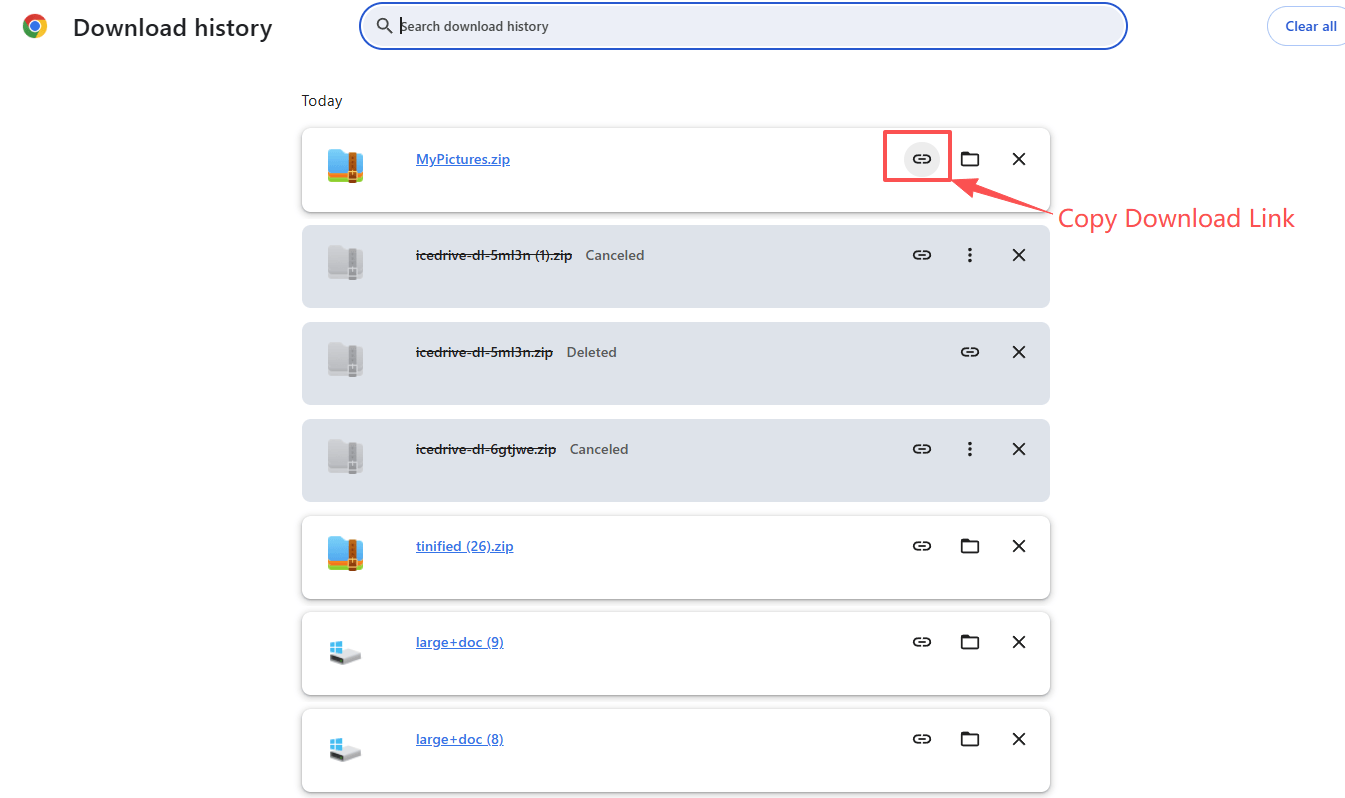Click the magnifying glass search icon
The image size is (1345, 798).
point(385,26)
